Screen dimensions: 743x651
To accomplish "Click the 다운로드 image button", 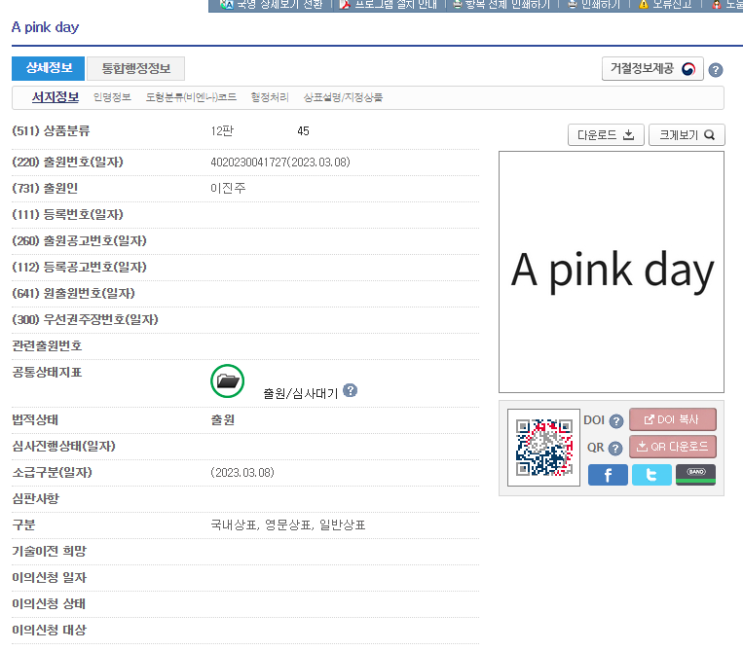I will (606, 135).
